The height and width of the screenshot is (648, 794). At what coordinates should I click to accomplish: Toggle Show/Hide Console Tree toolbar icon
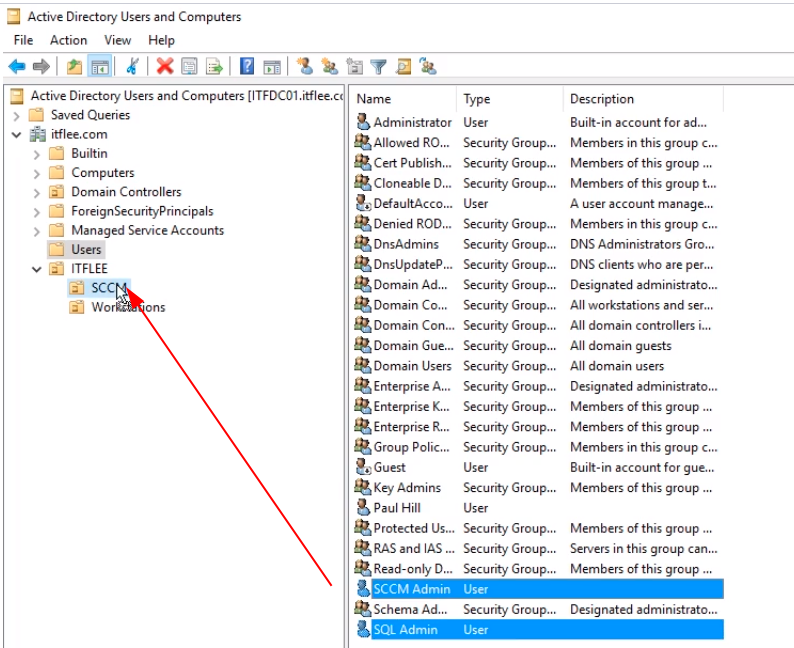point(99,67)
